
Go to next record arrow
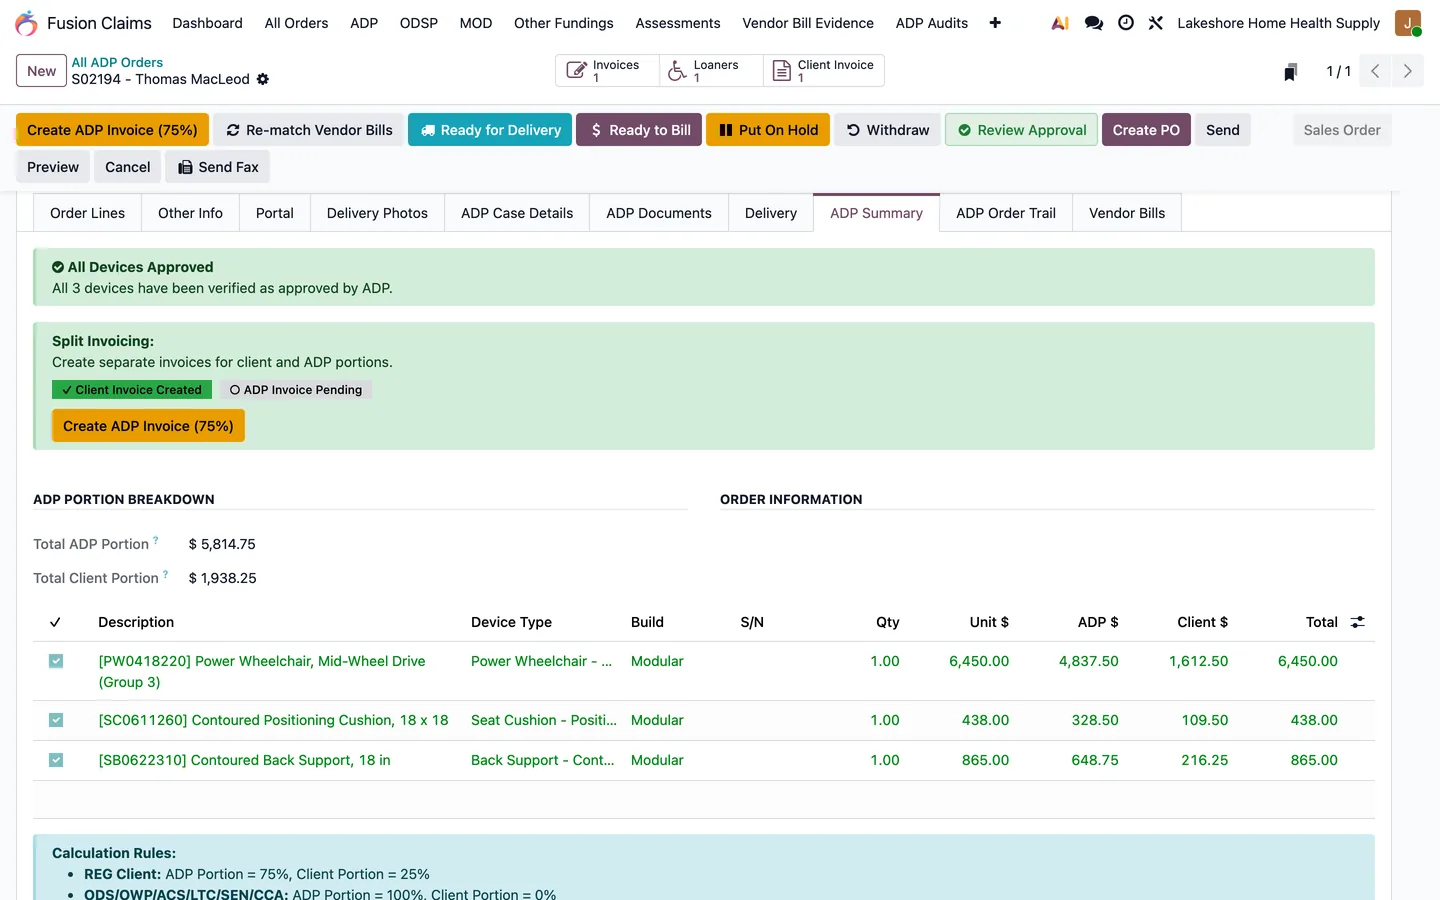click(x=1408, y=71)
